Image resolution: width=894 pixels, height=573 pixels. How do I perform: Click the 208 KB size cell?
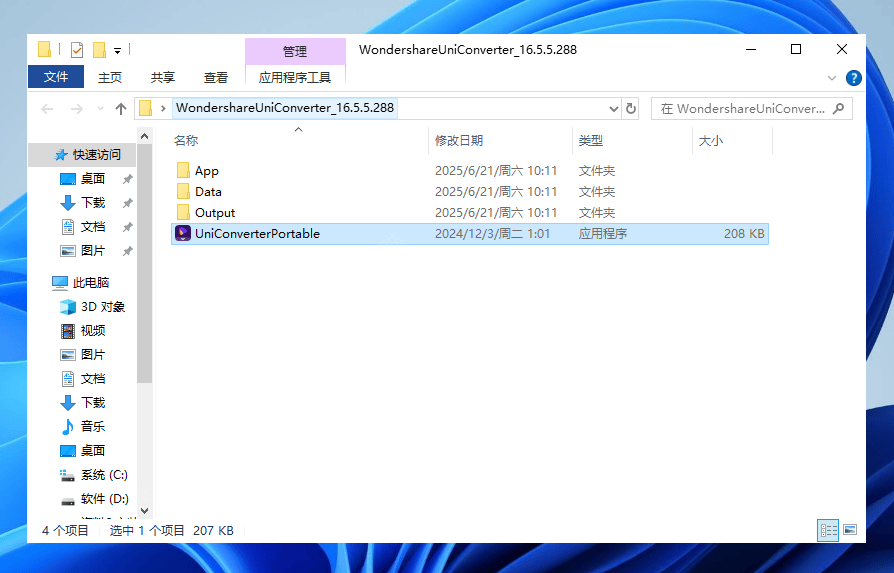pos(744,234)
